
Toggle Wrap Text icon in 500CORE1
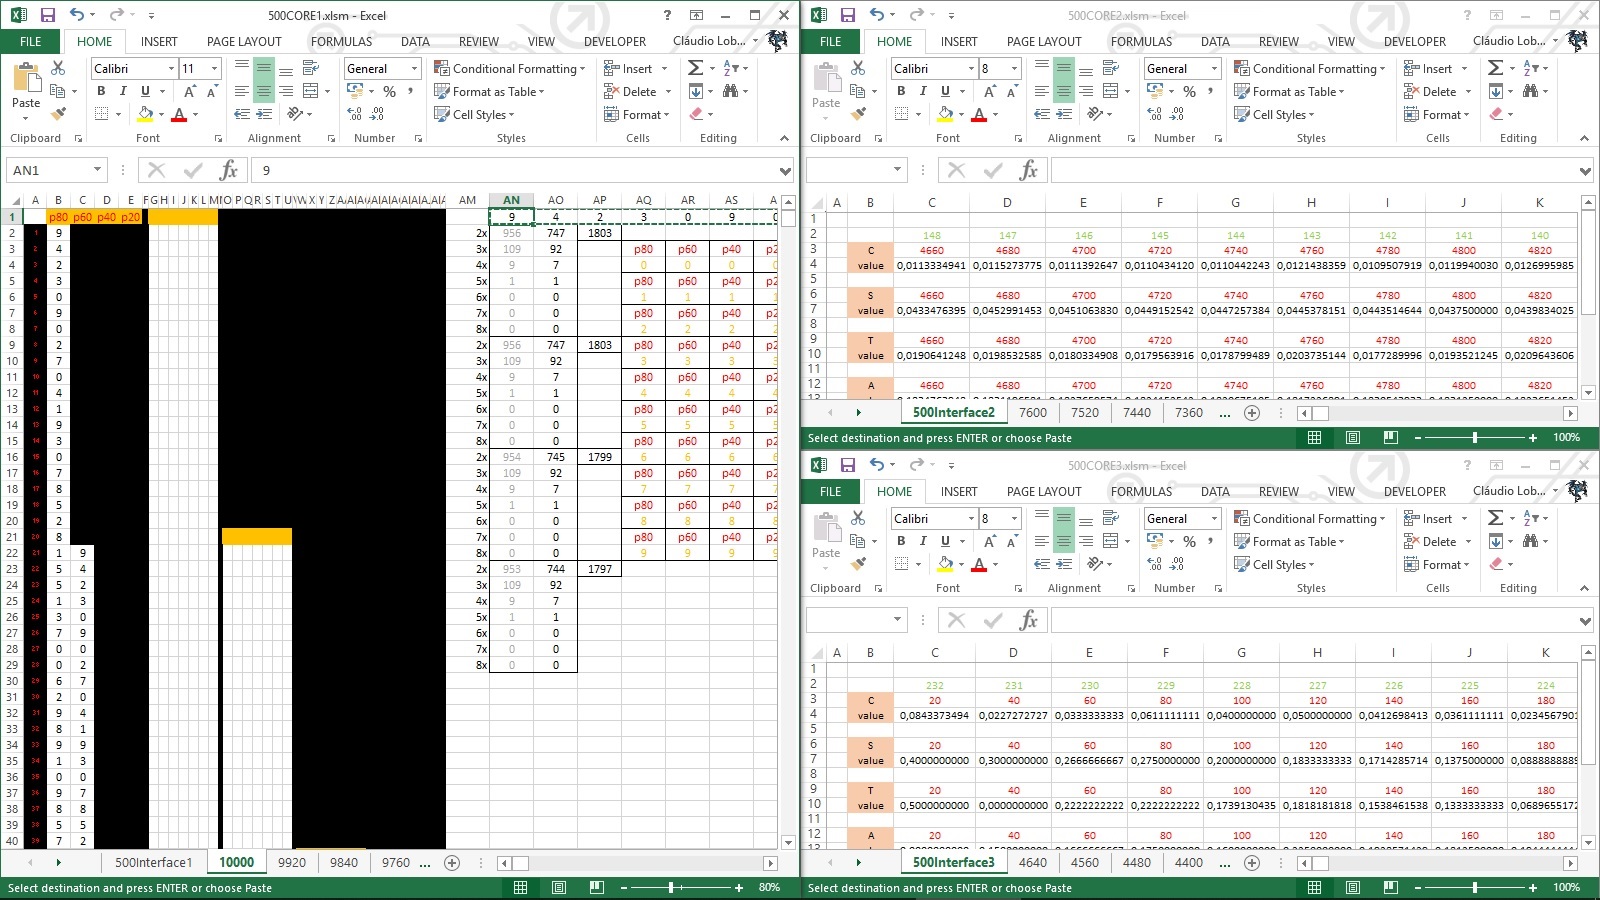[x=311, y=68]
